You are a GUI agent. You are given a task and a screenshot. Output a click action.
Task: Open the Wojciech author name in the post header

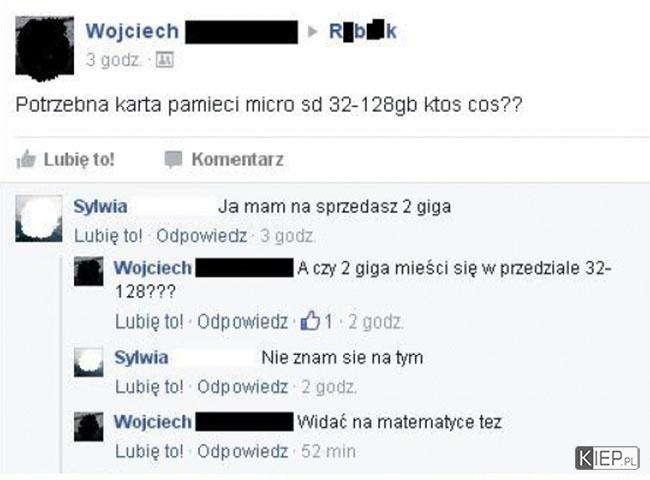tap(132, 32)
